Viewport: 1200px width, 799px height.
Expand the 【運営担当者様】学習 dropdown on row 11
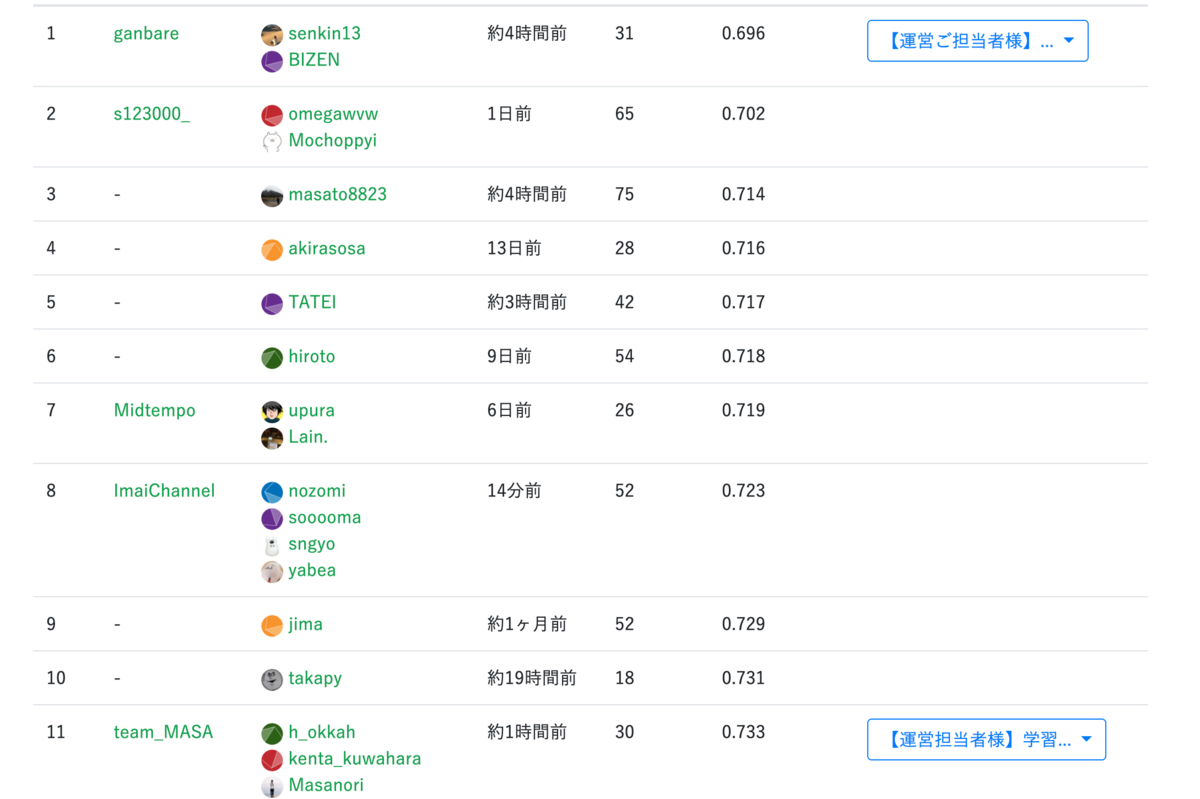[986, 738]
